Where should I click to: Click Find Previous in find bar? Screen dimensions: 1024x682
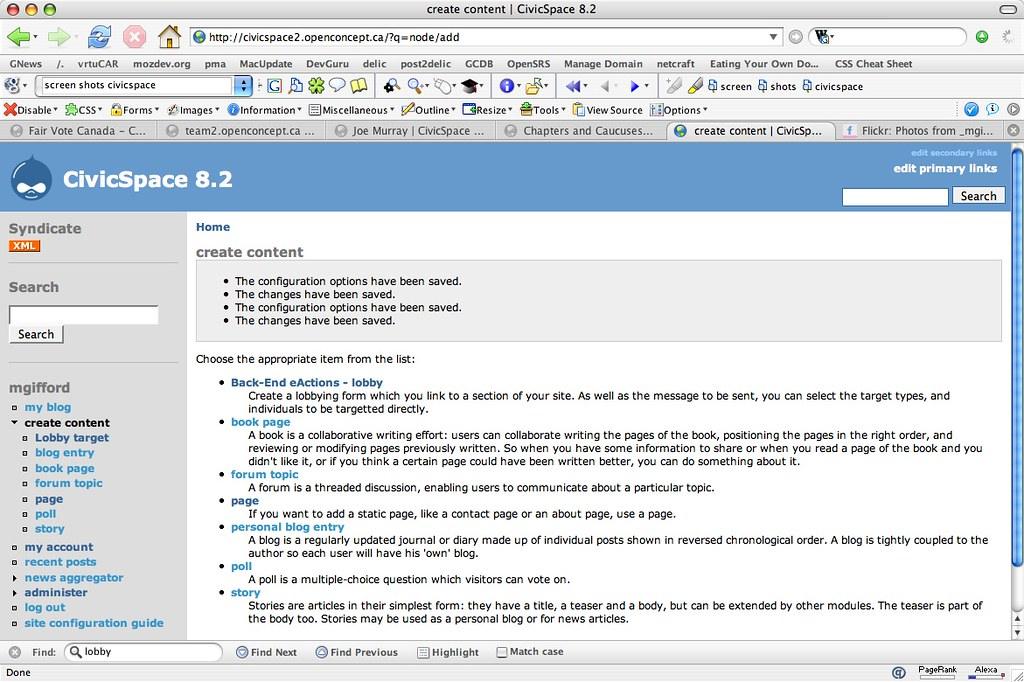tap(356, 652)
